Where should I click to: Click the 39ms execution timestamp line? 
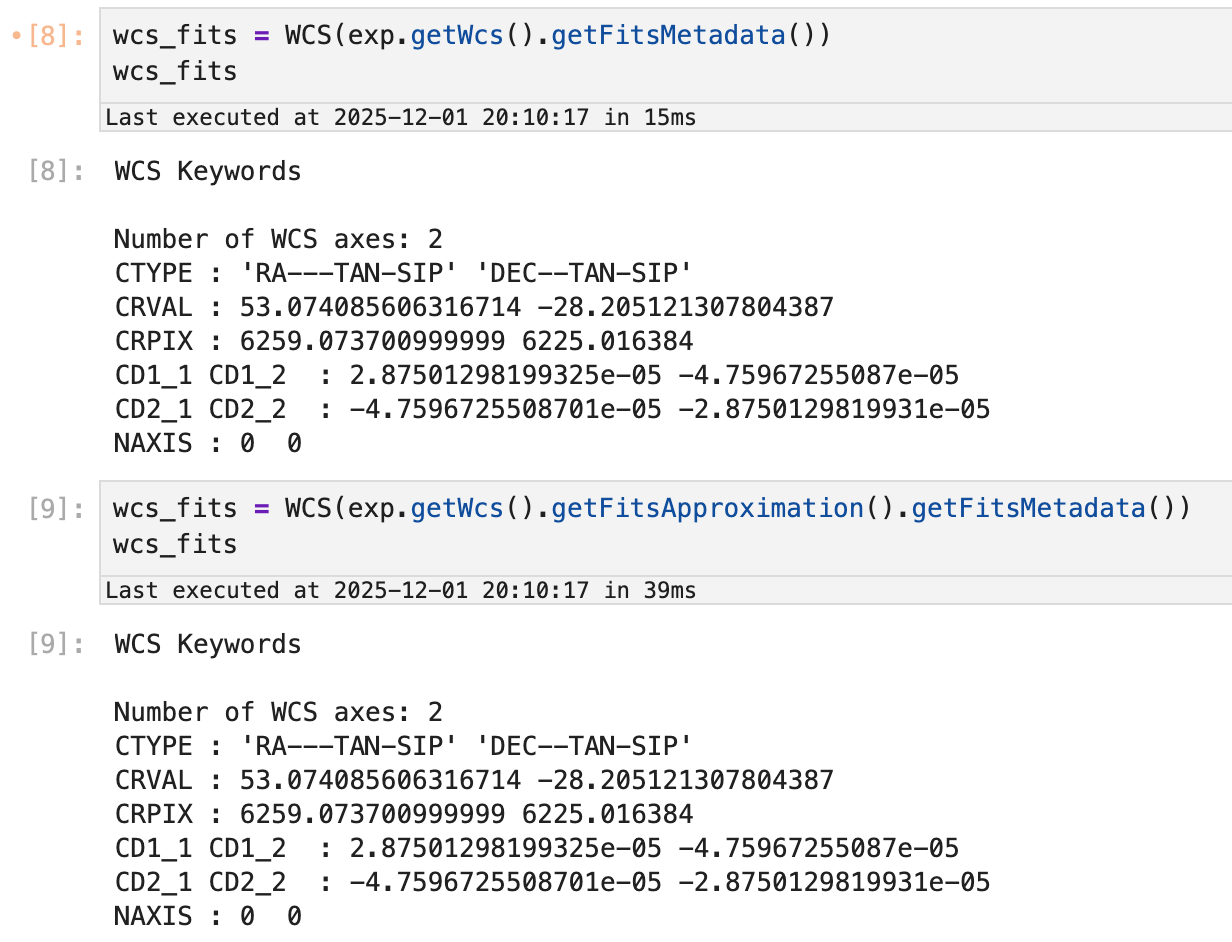[x=400, y=590]
